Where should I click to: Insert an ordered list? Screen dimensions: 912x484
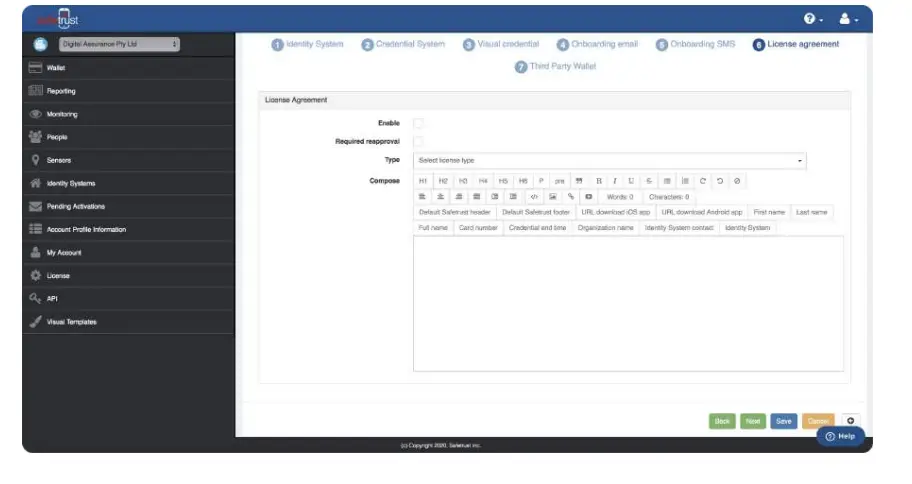[685, 181]
